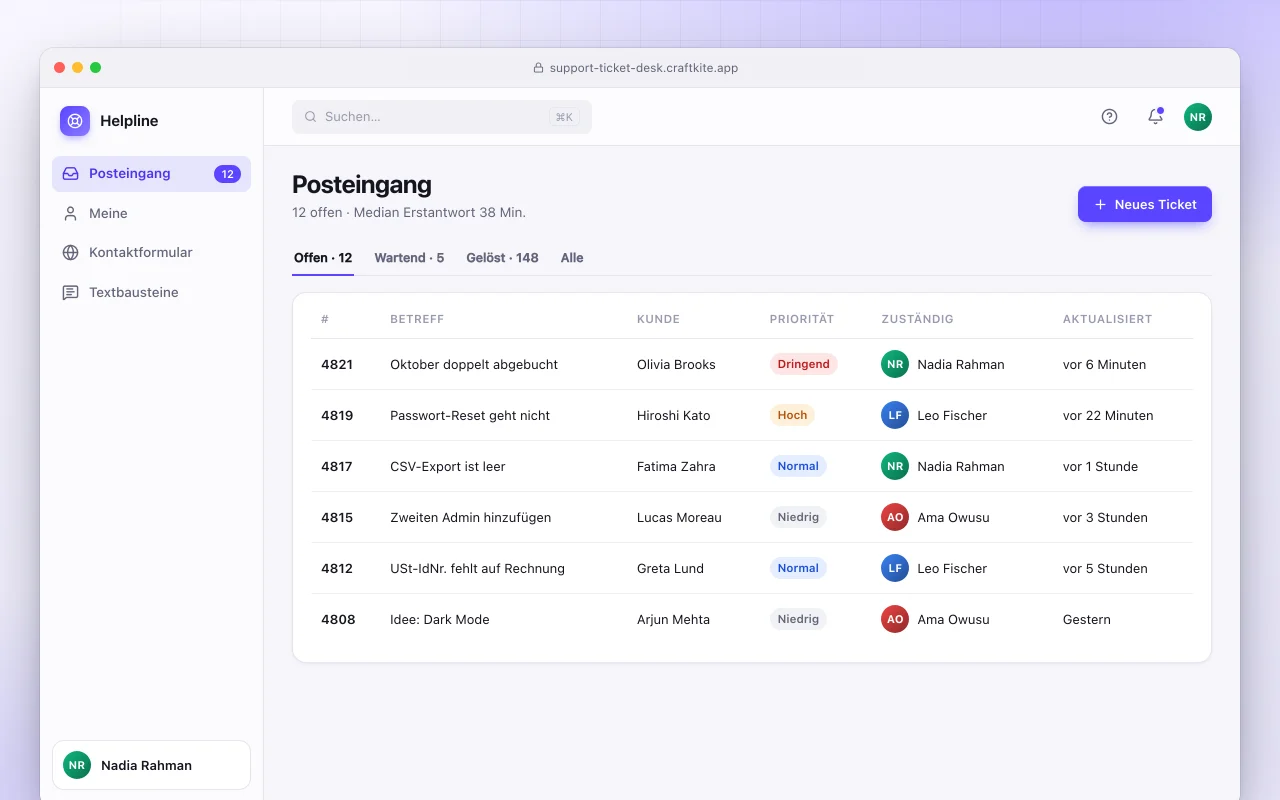Click the Dringend priority badge
Viewport: 1280px width, 800px height.
tap(804, 364)
